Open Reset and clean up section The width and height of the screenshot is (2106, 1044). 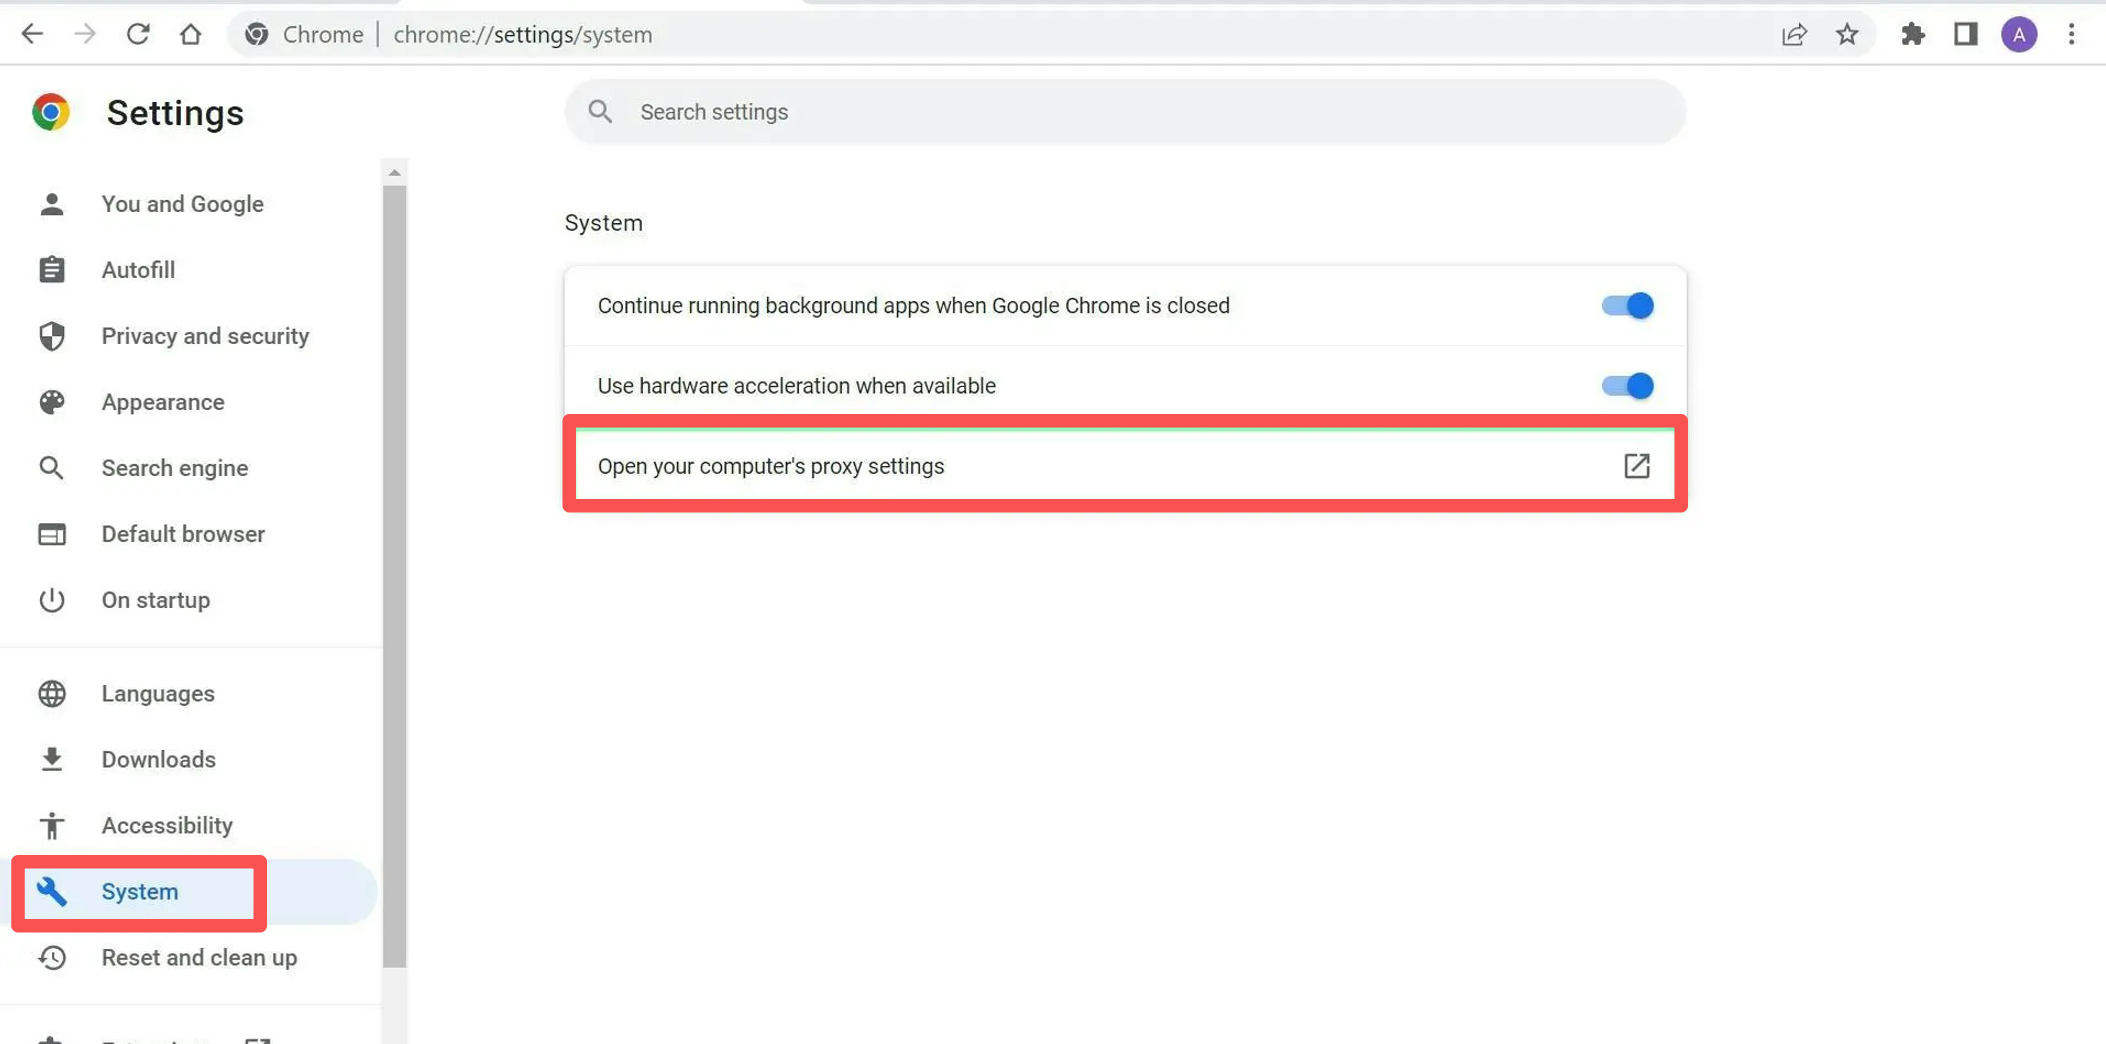pos(199,957)
